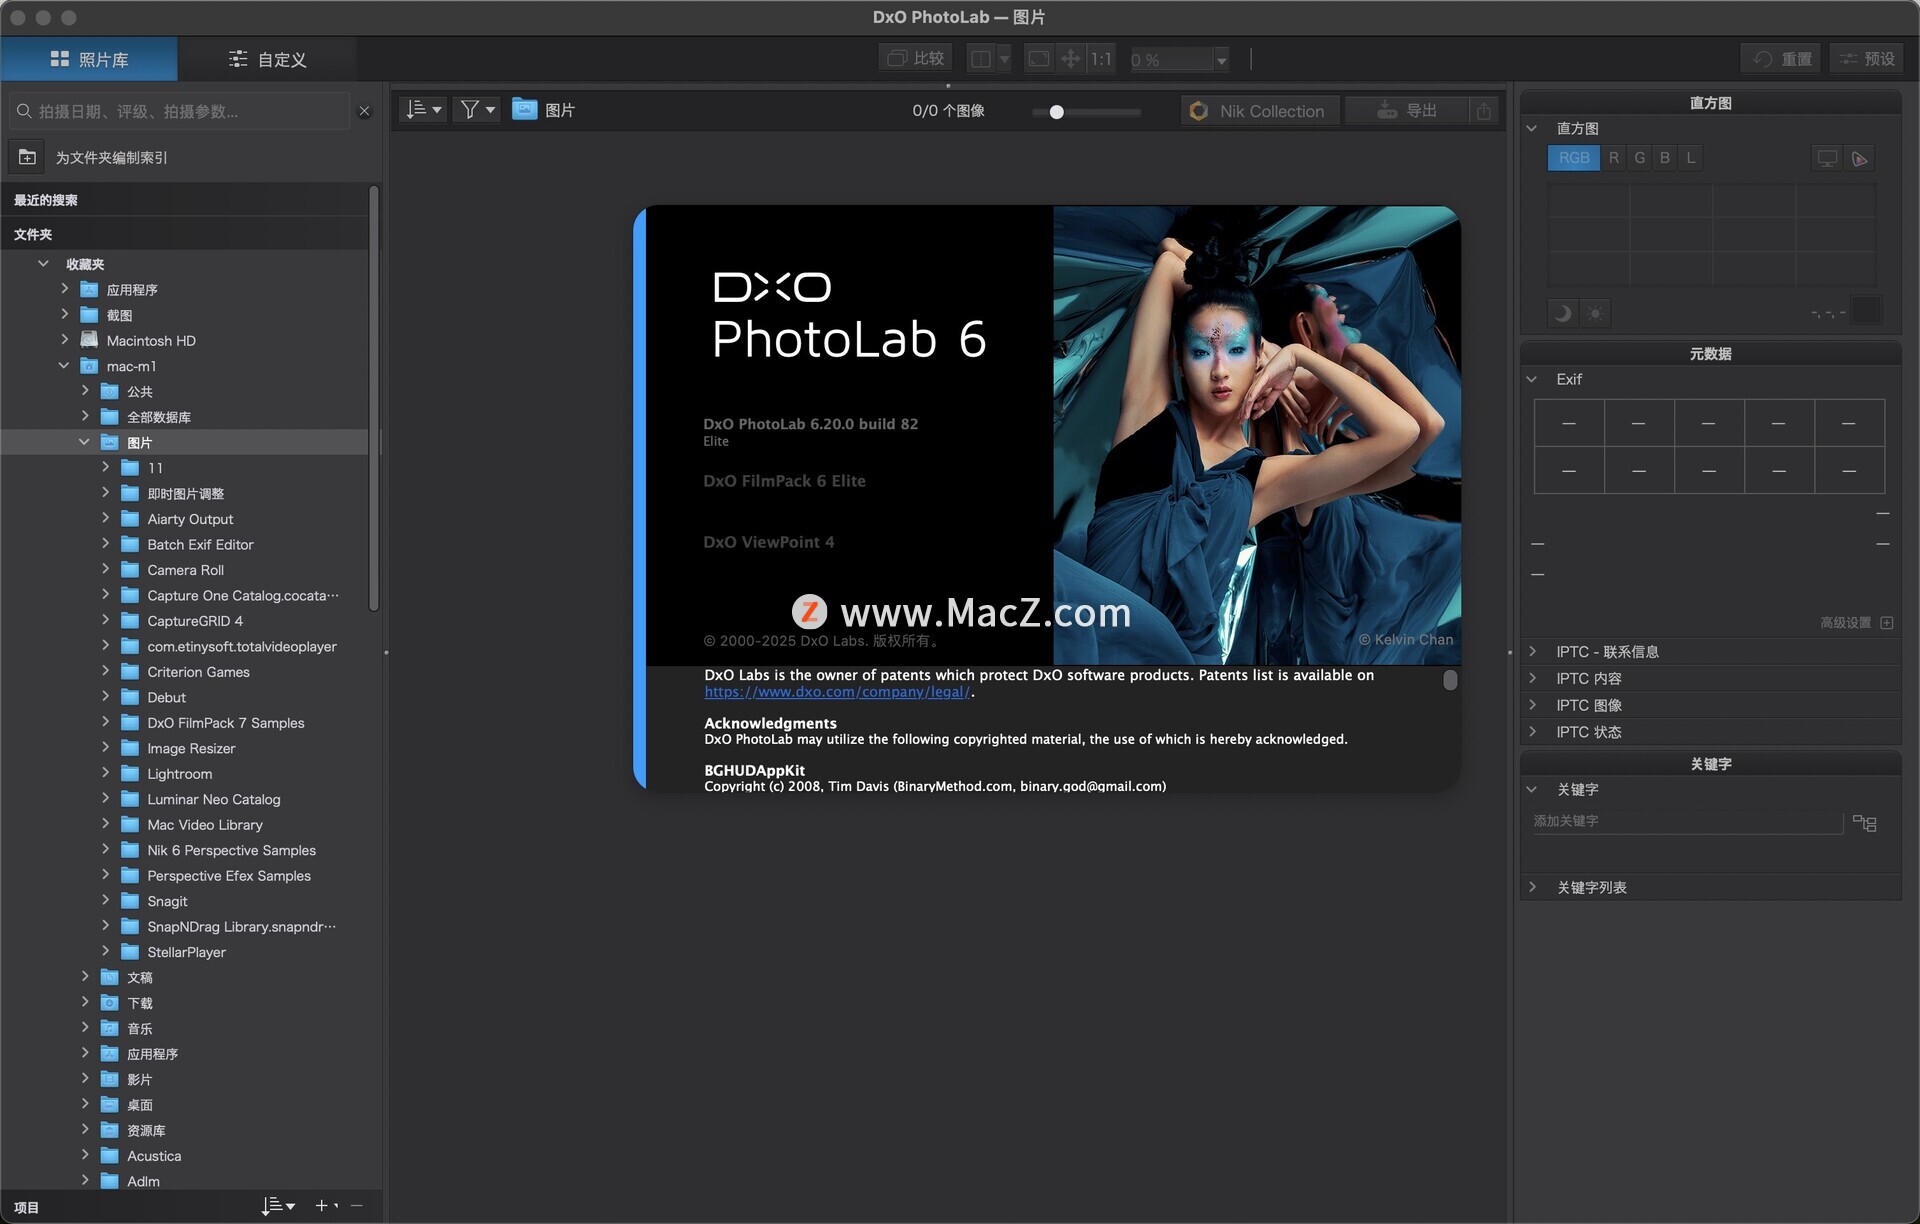
Task: Select the R histogram channel
Action: 1613,158
